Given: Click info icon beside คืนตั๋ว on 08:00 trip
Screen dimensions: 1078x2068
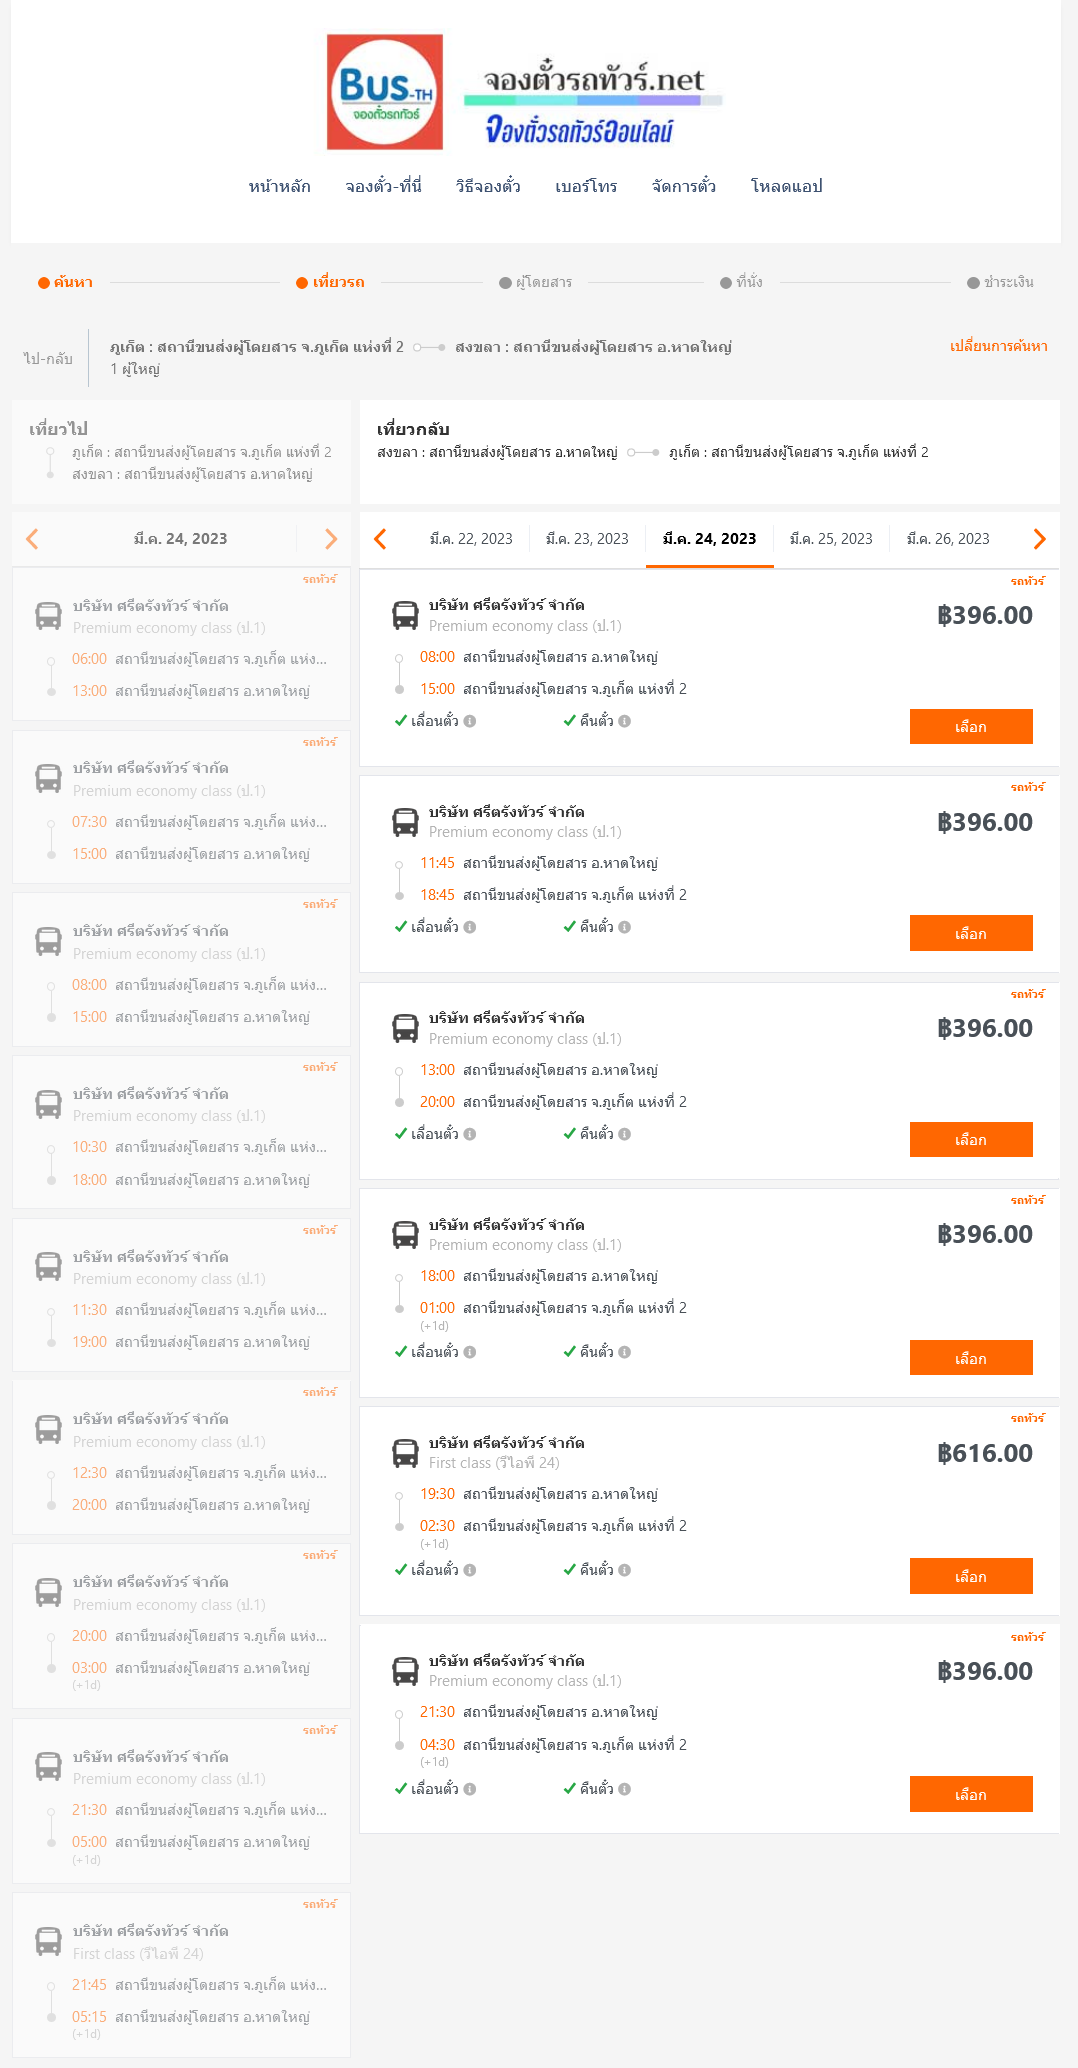Looking at the screenshot, I should click(624, 721).
